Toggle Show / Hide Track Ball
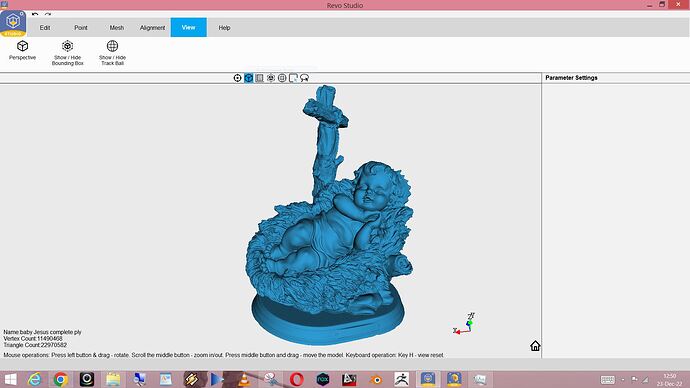This screenshot has width=690, height=388. coord(113,53)
